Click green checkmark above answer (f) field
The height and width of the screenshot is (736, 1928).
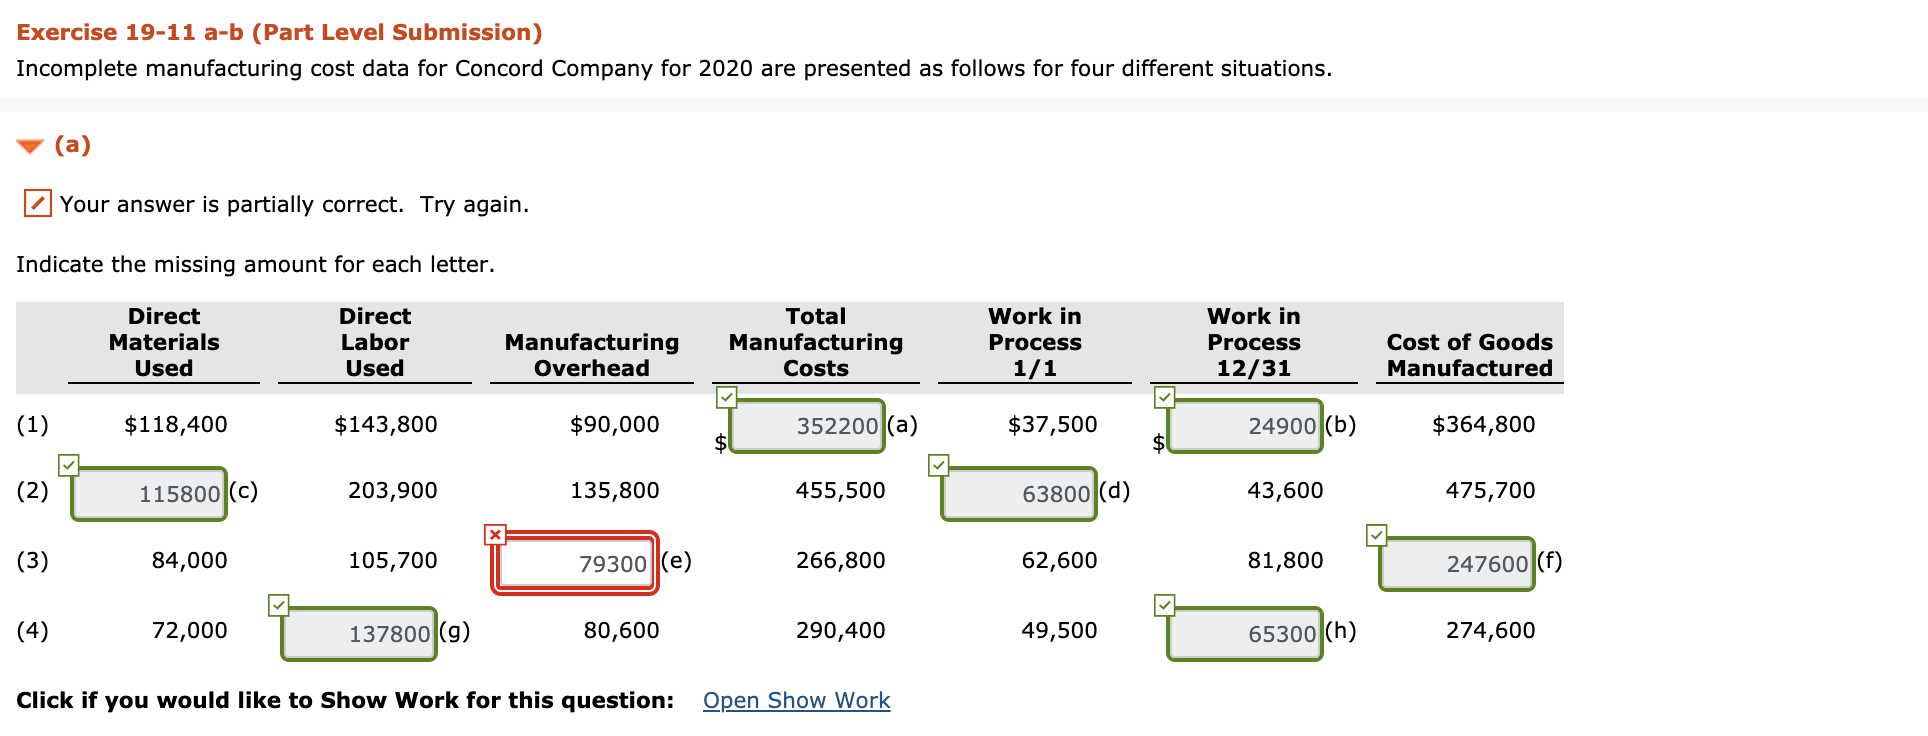tap(1376, 535)
